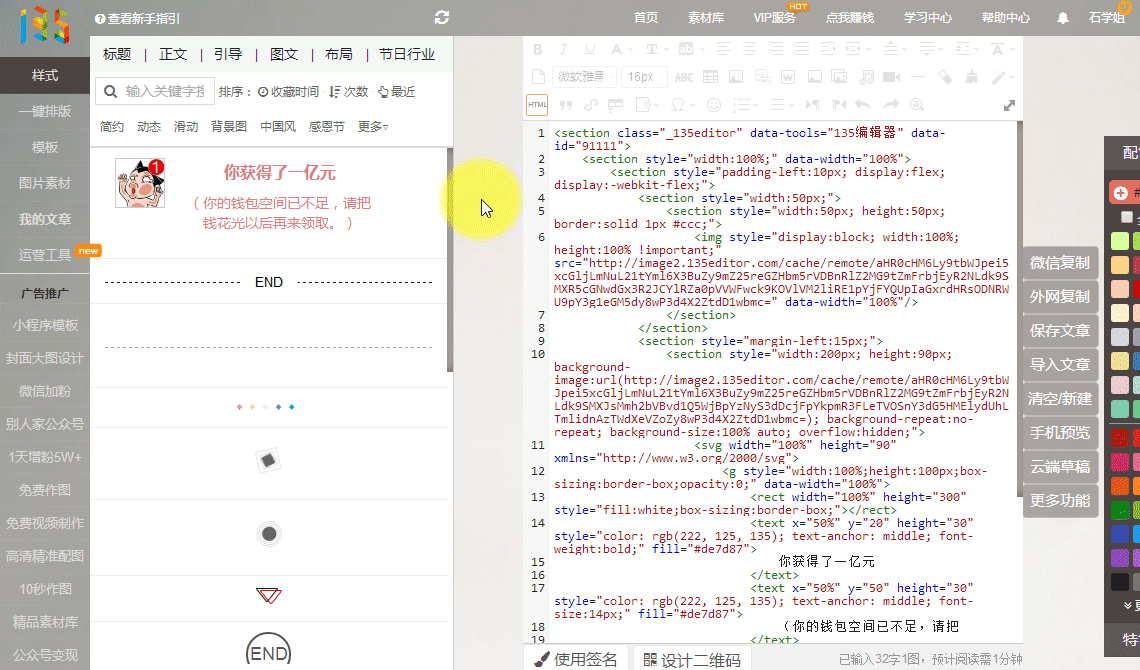Click the emoji smiley icon
Image resolution: width=1140 pixels, height=670 pixels.
tap(713, 104)
